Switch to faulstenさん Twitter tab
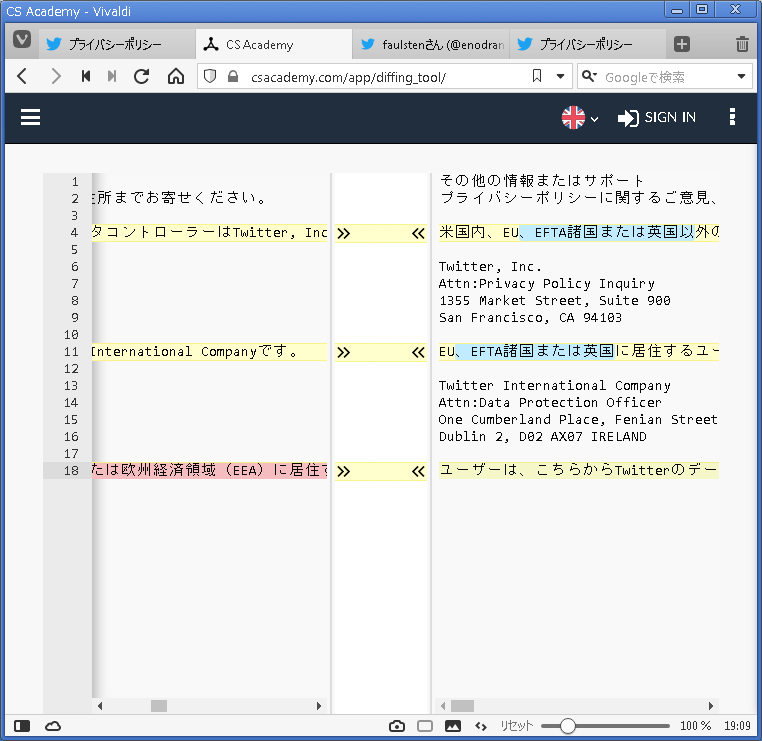 [431, 44]
